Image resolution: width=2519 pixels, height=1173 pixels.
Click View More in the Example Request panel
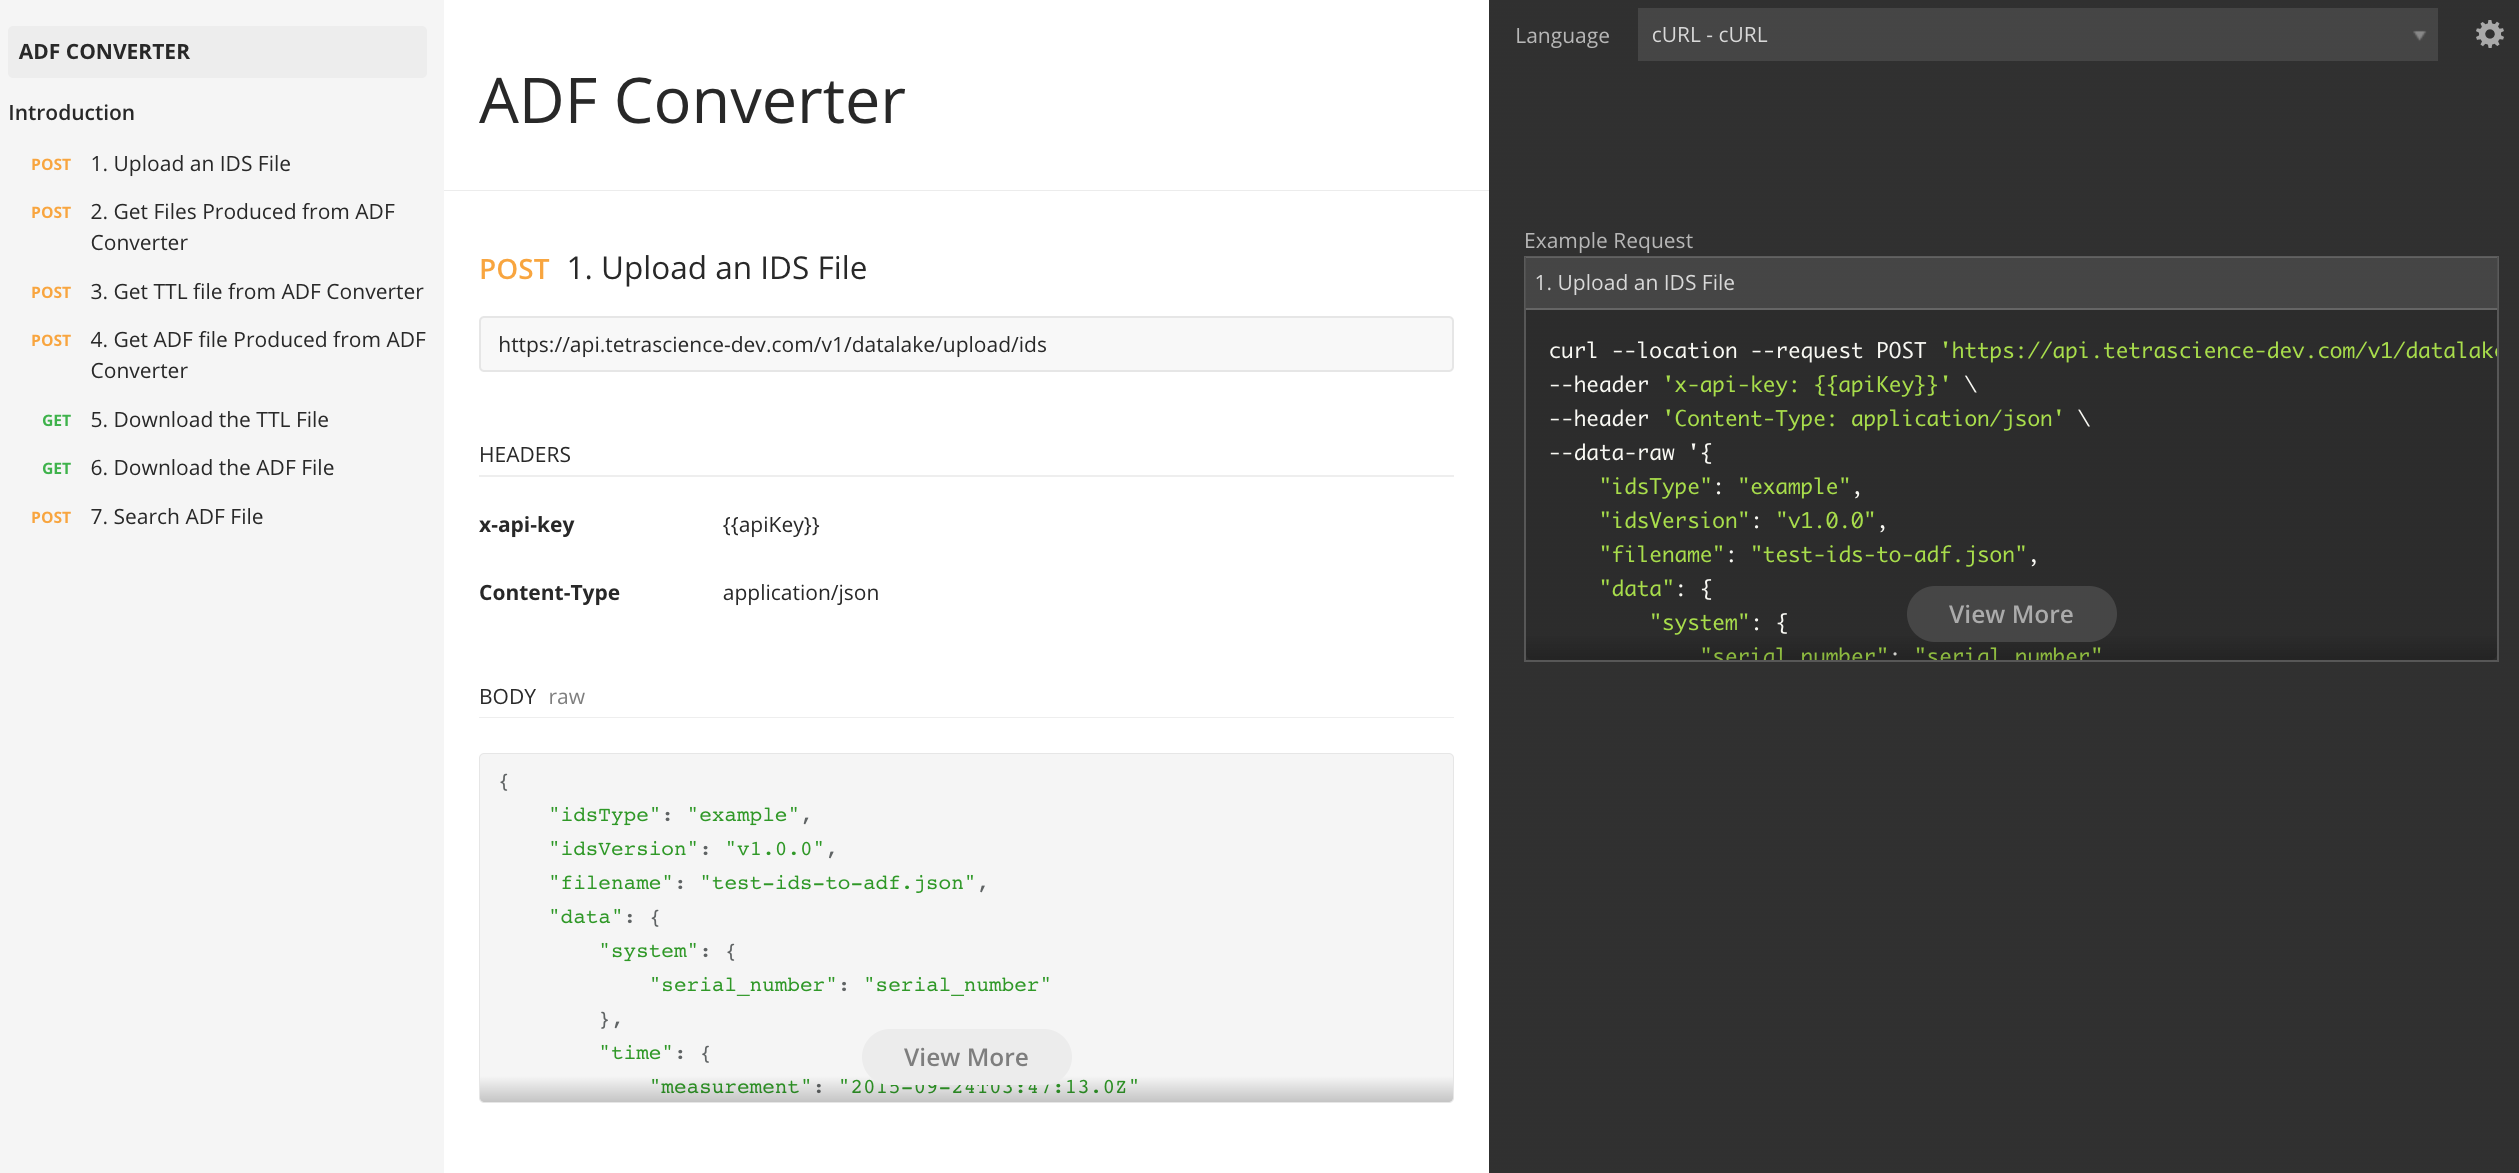click(2011, 614)
